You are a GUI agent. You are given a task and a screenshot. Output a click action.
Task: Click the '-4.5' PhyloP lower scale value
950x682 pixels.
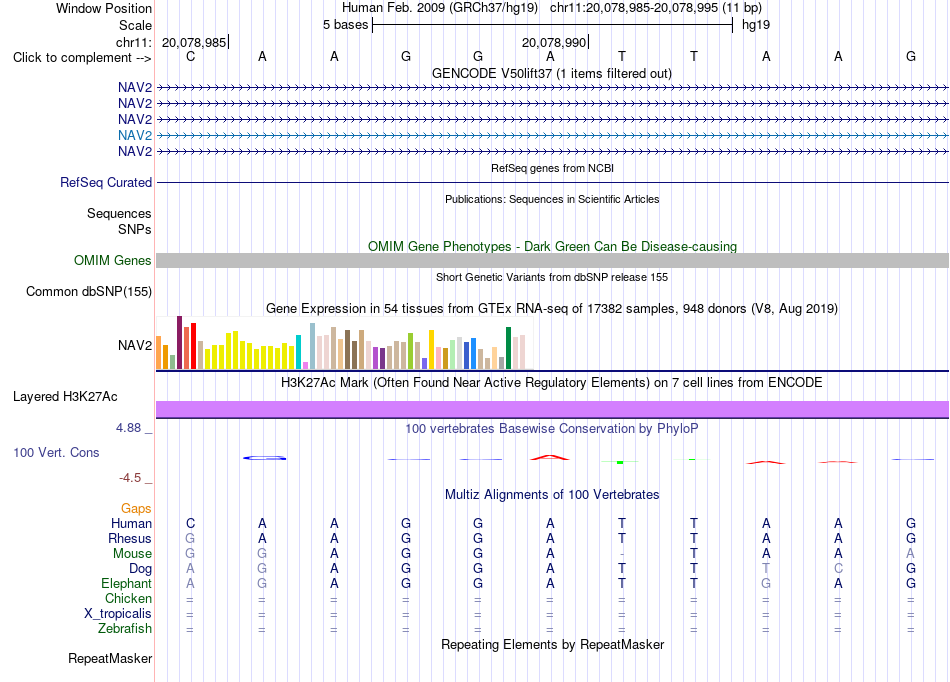[130, 478]
